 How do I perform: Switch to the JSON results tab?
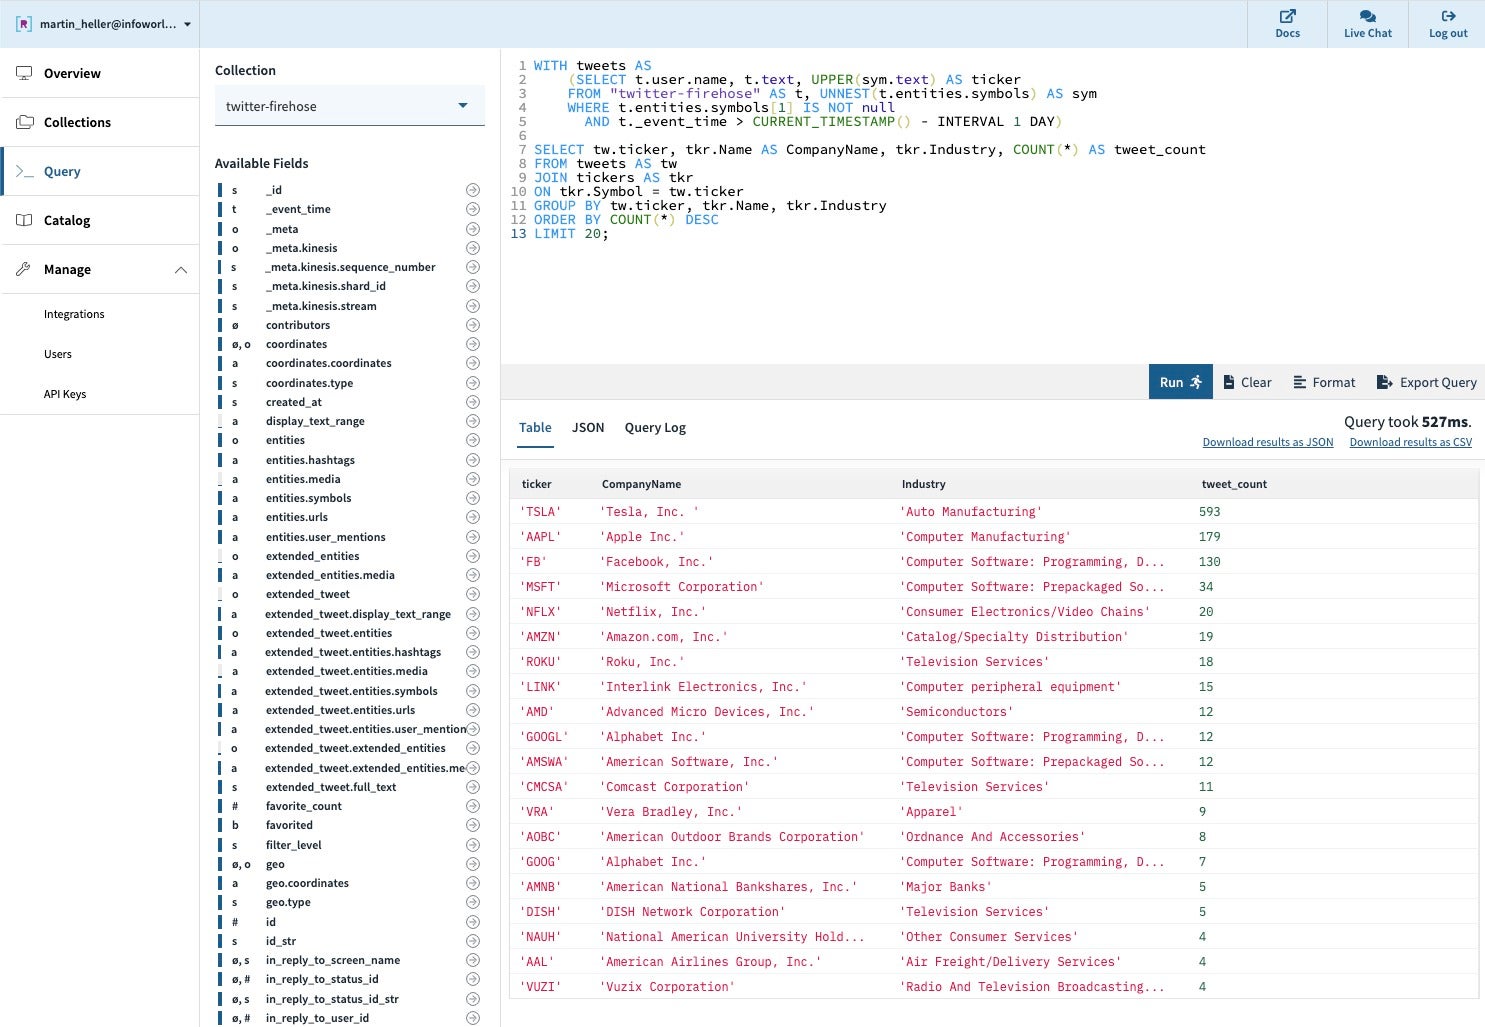588,427
